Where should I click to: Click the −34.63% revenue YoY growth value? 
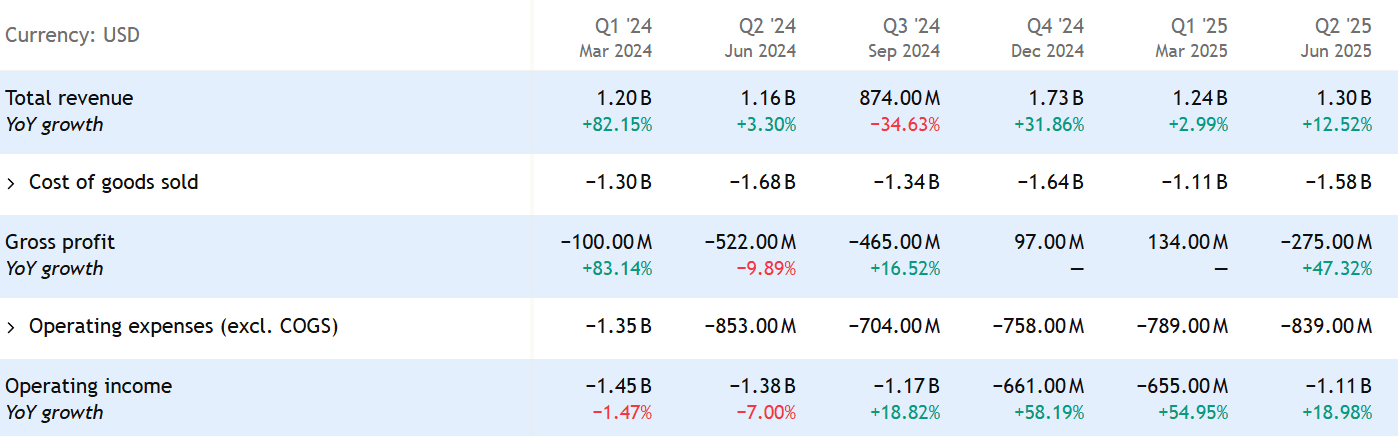[x=906, y=125]
